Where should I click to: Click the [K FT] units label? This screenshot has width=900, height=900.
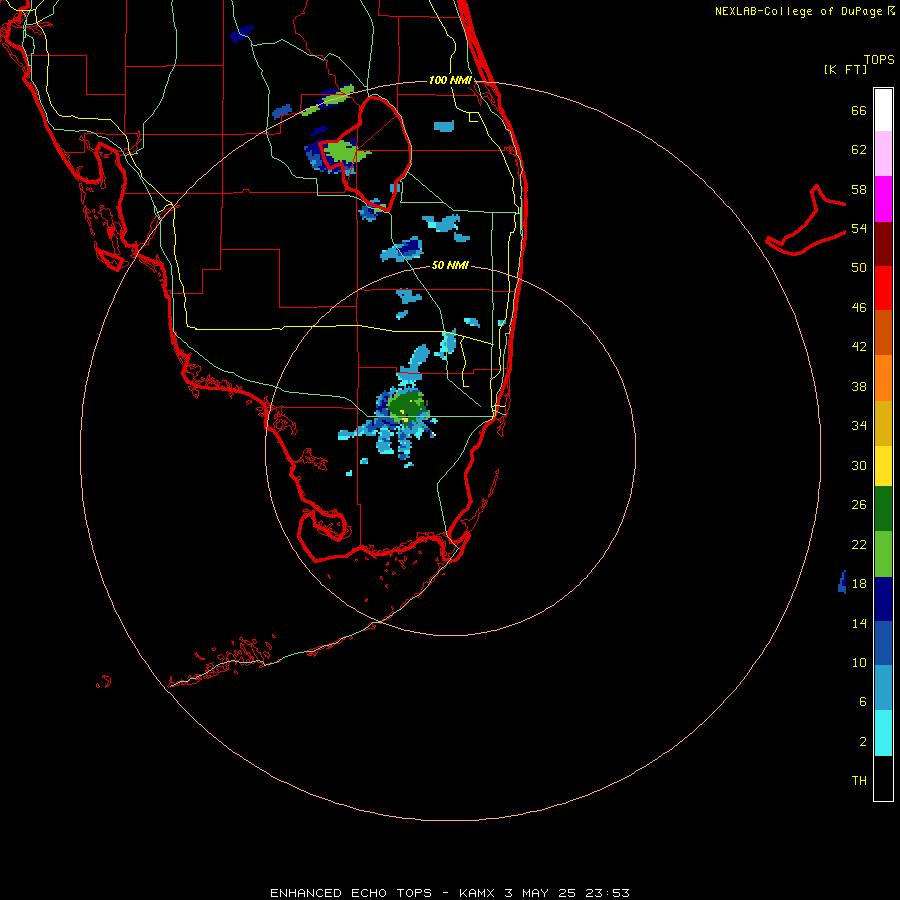coord(845,69)
